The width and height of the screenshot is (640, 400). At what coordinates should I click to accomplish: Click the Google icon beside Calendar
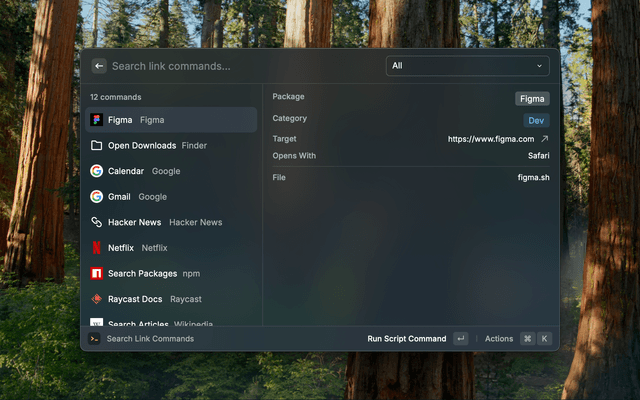pyautogui.click(x=96, y=171)
